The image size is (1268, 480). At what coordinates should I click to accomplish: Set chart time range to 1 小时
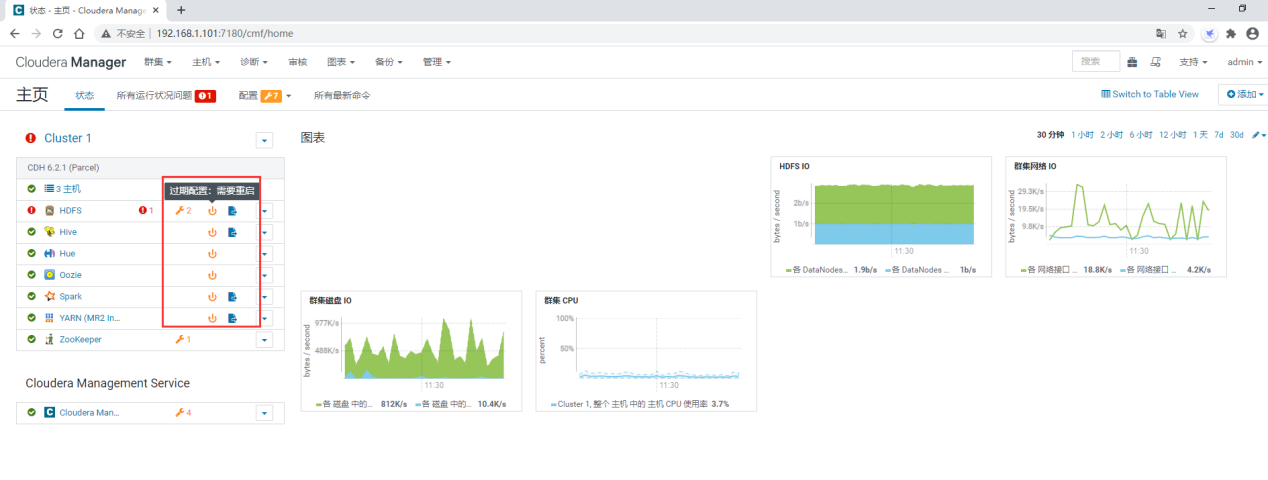point(1083,135)
